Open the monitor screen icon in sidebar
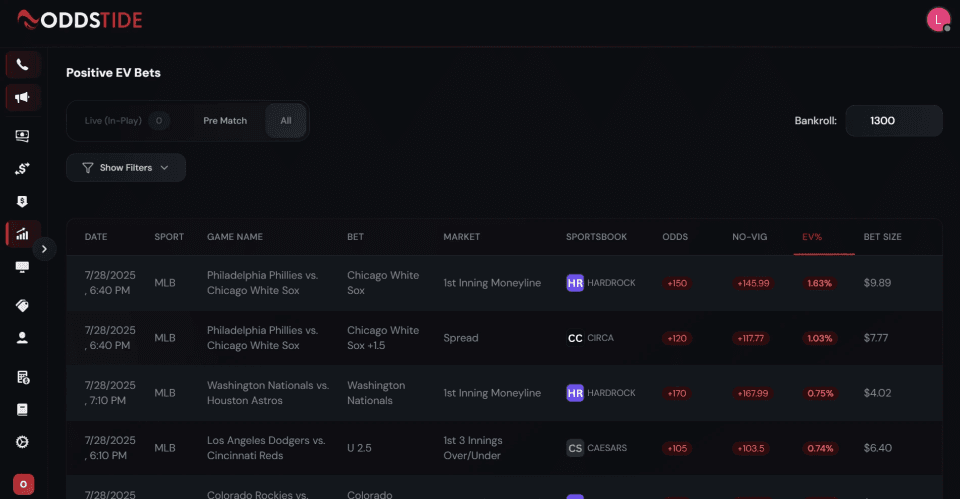 point(22,267)
